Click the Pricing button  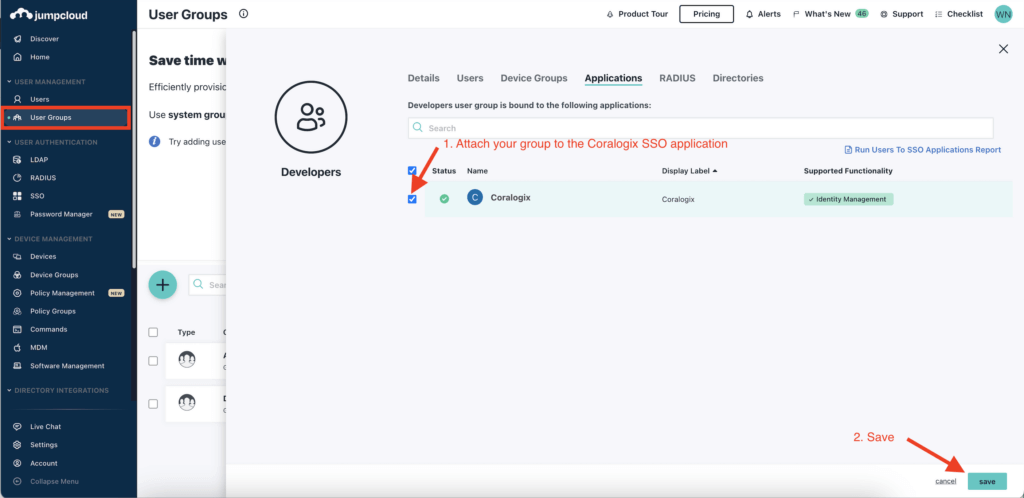[706, 14]
